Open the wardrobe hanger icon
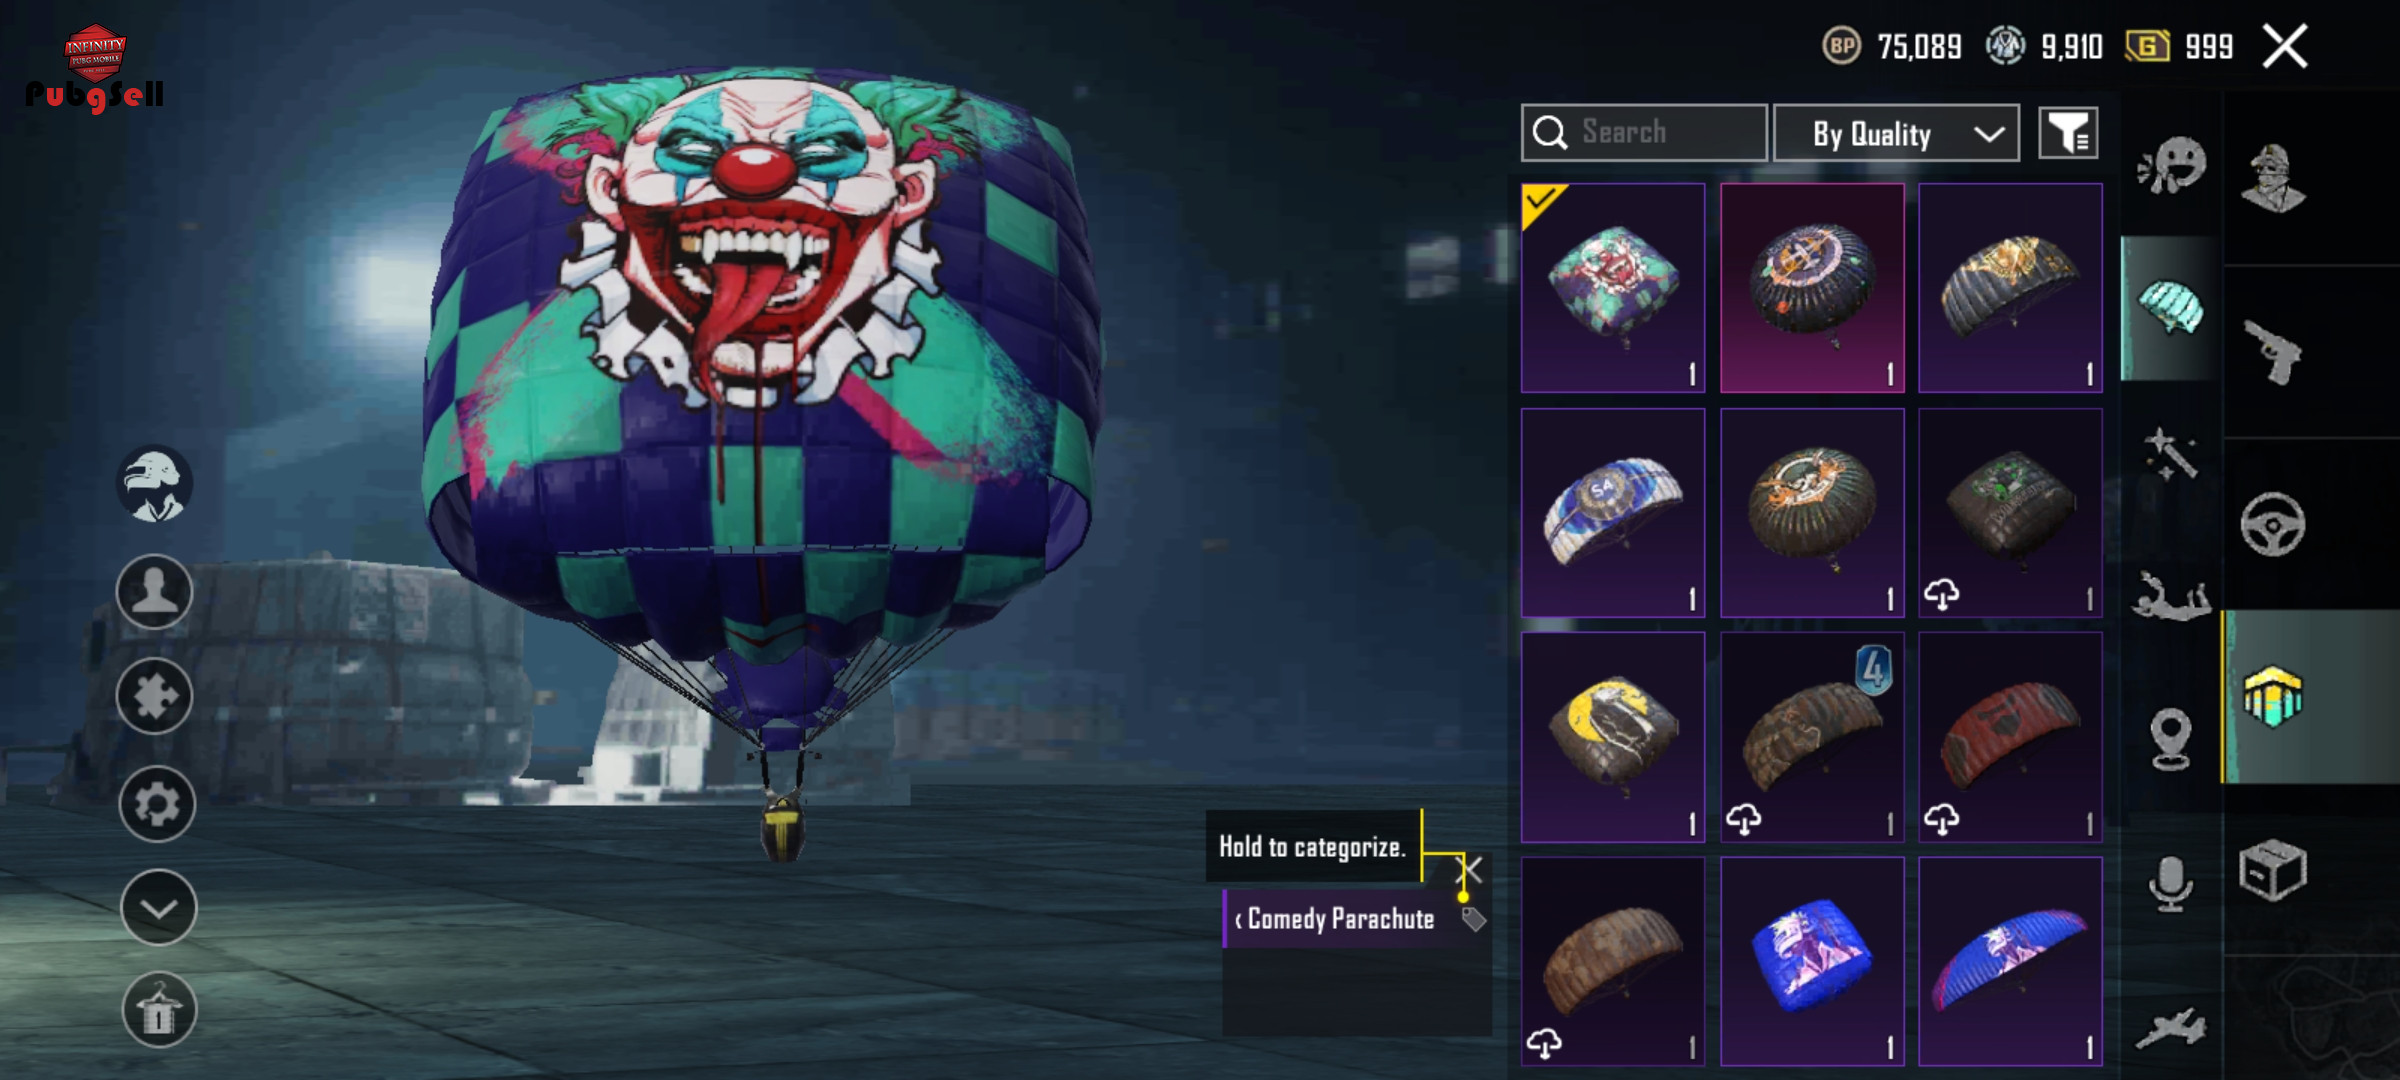 (159, 1011)
